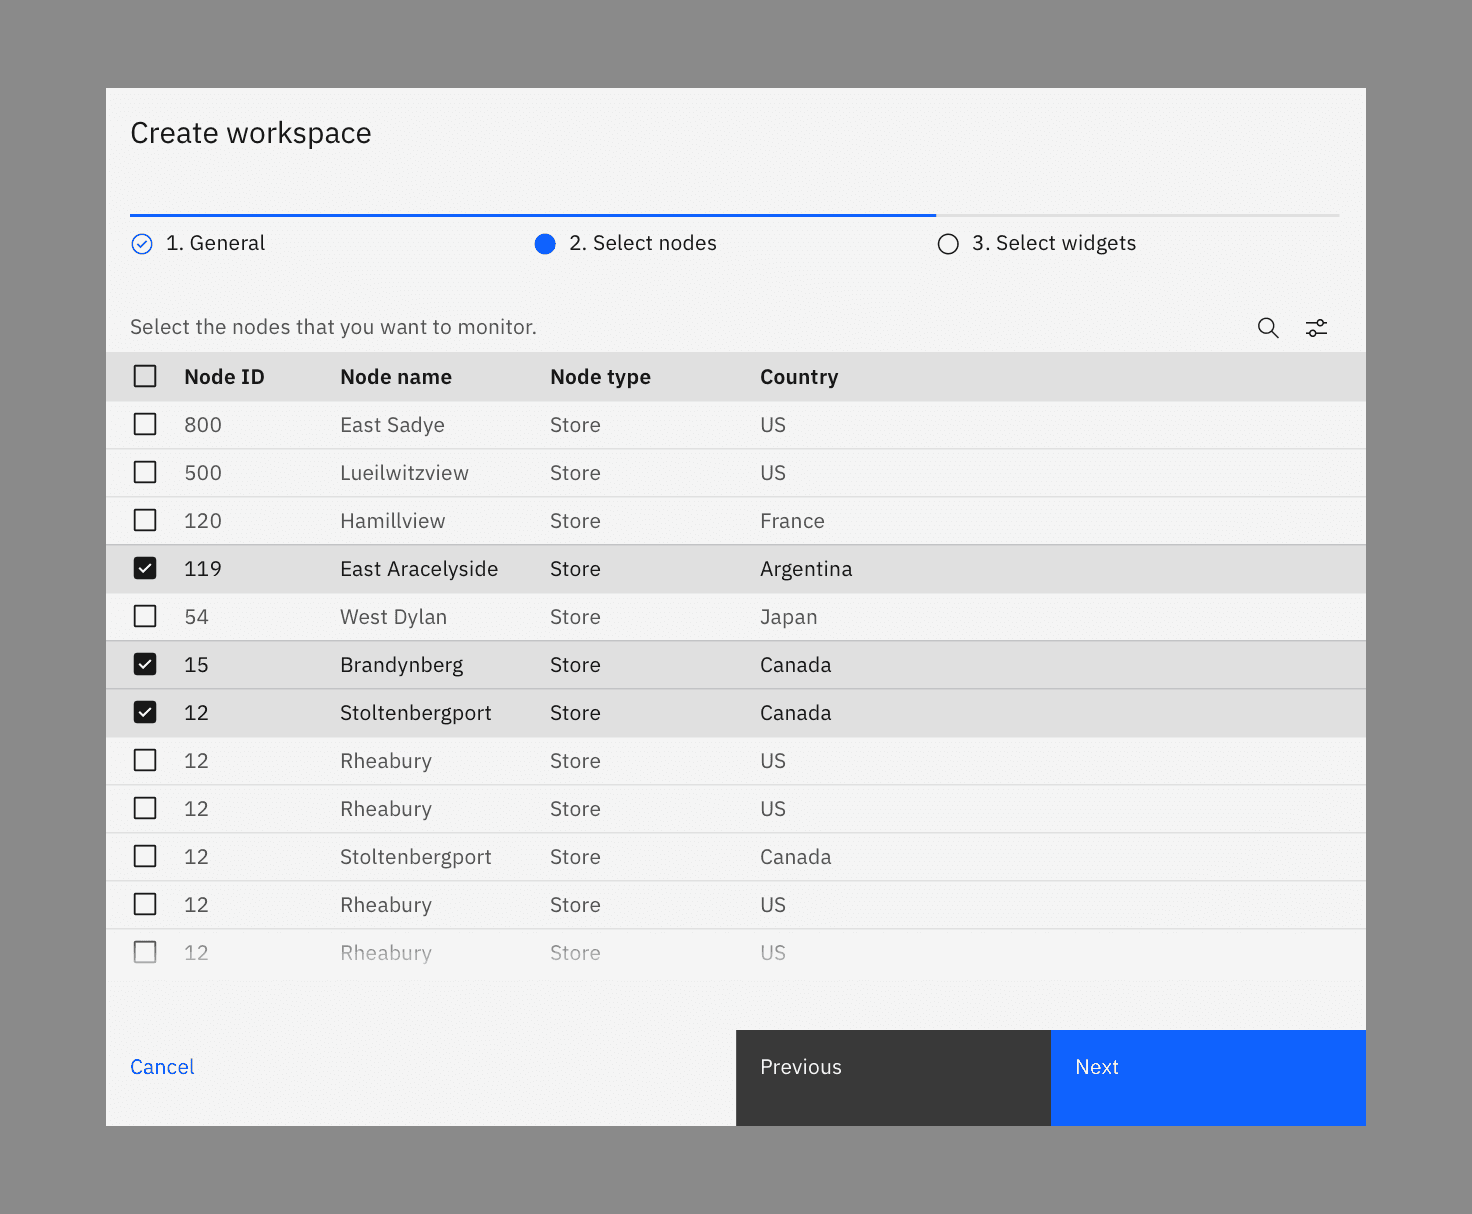
Task: Click the empty circle icon for Select widgets
Action: [948, 243]
